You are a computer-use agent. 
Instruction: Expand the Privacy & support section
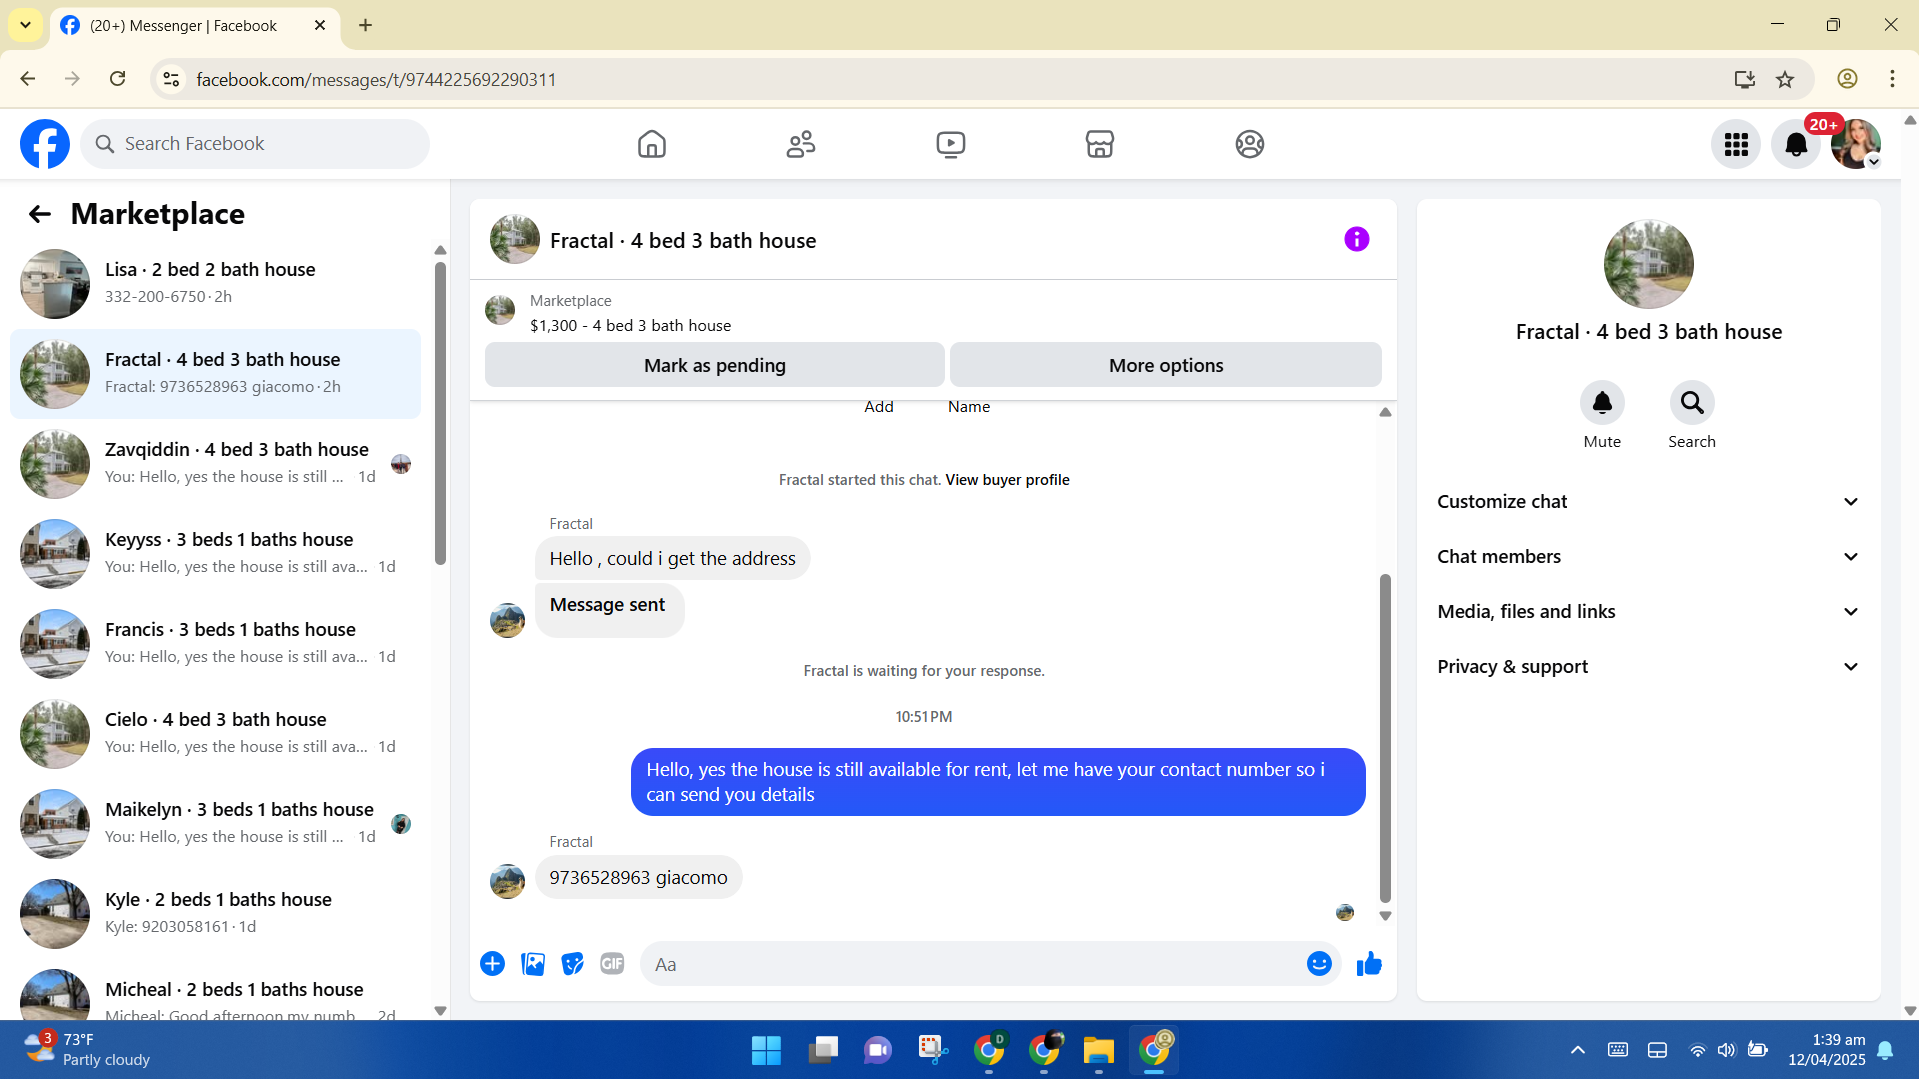(x=1648, y=667)
